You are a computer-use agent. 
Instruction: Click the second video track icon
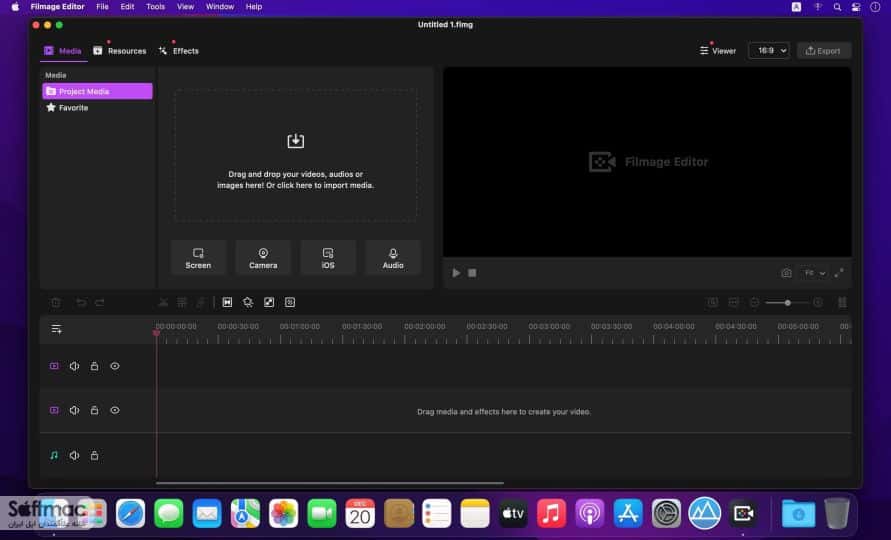54,410
